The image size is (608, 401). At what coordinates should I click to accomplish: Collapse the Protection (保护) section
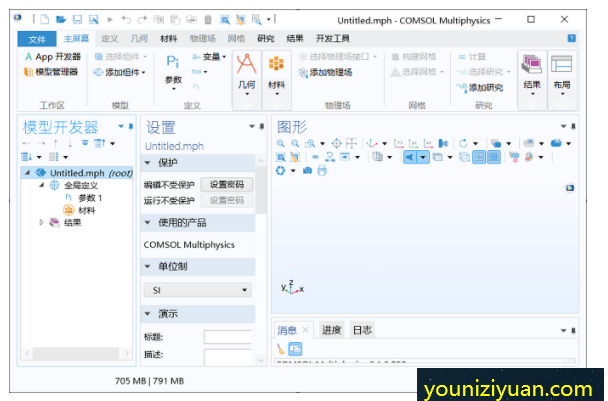[x=147, y=163]
